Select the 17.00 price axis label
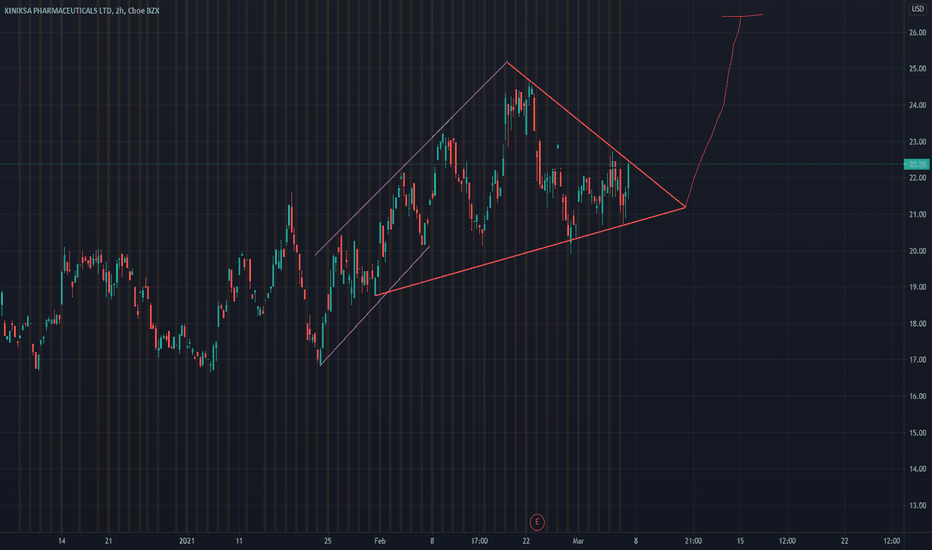 click(x=917, y=360)
